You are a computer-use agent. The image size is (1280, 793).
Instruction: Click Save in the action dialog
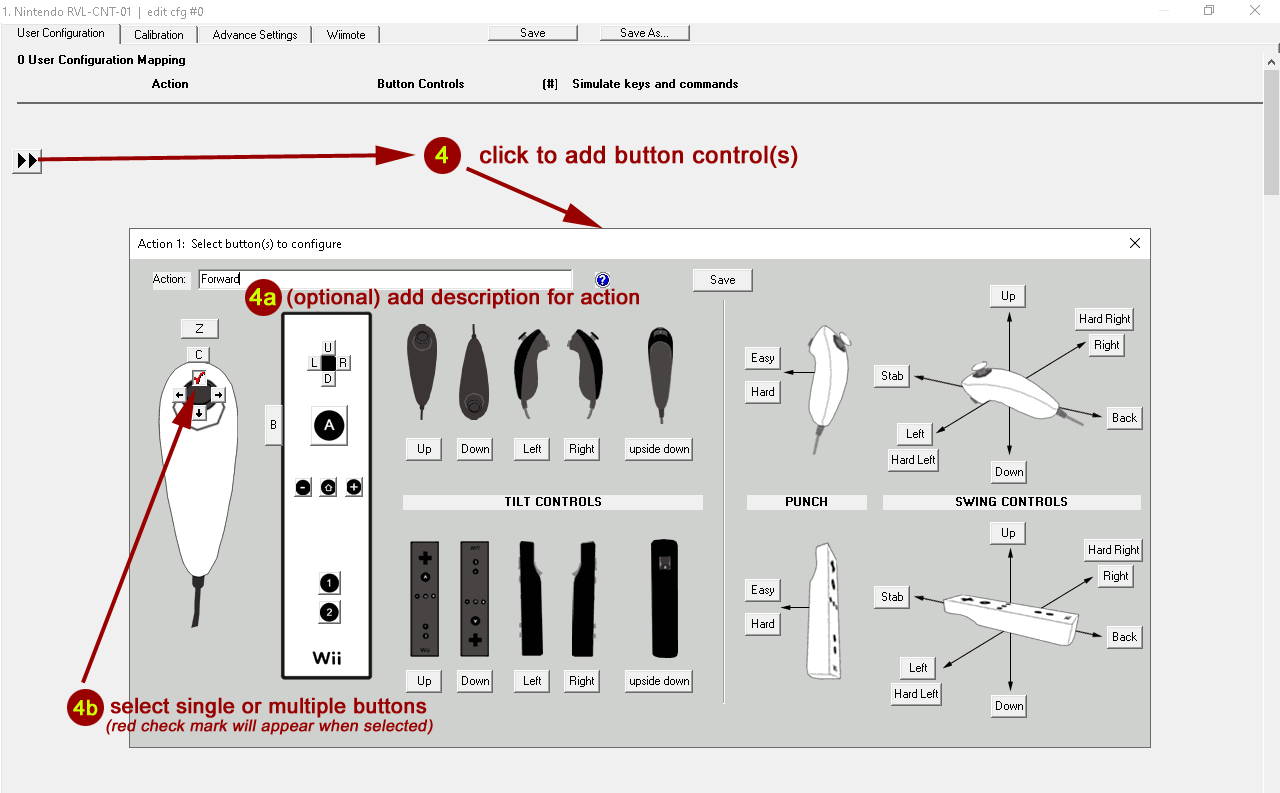pyautogui.click(x=722, y=280)
